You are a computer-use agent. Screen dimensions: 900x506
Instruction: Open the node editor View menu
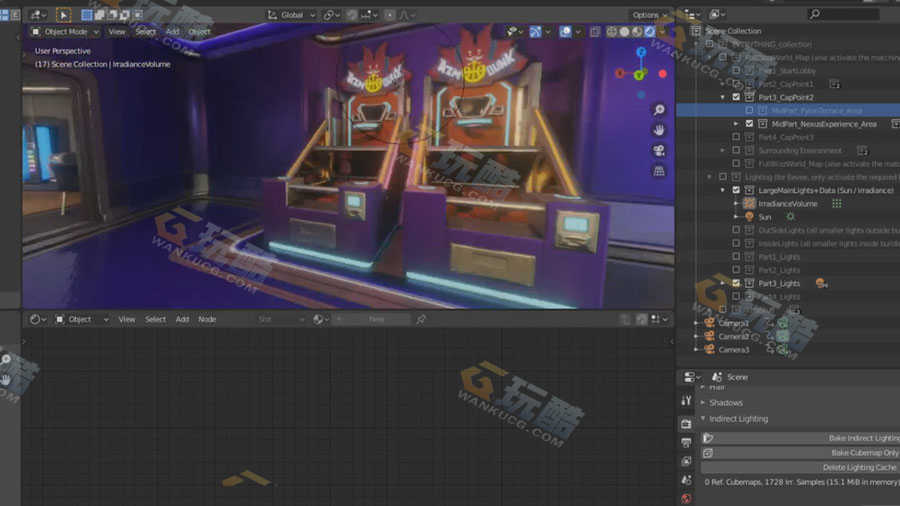coord(126,319)
